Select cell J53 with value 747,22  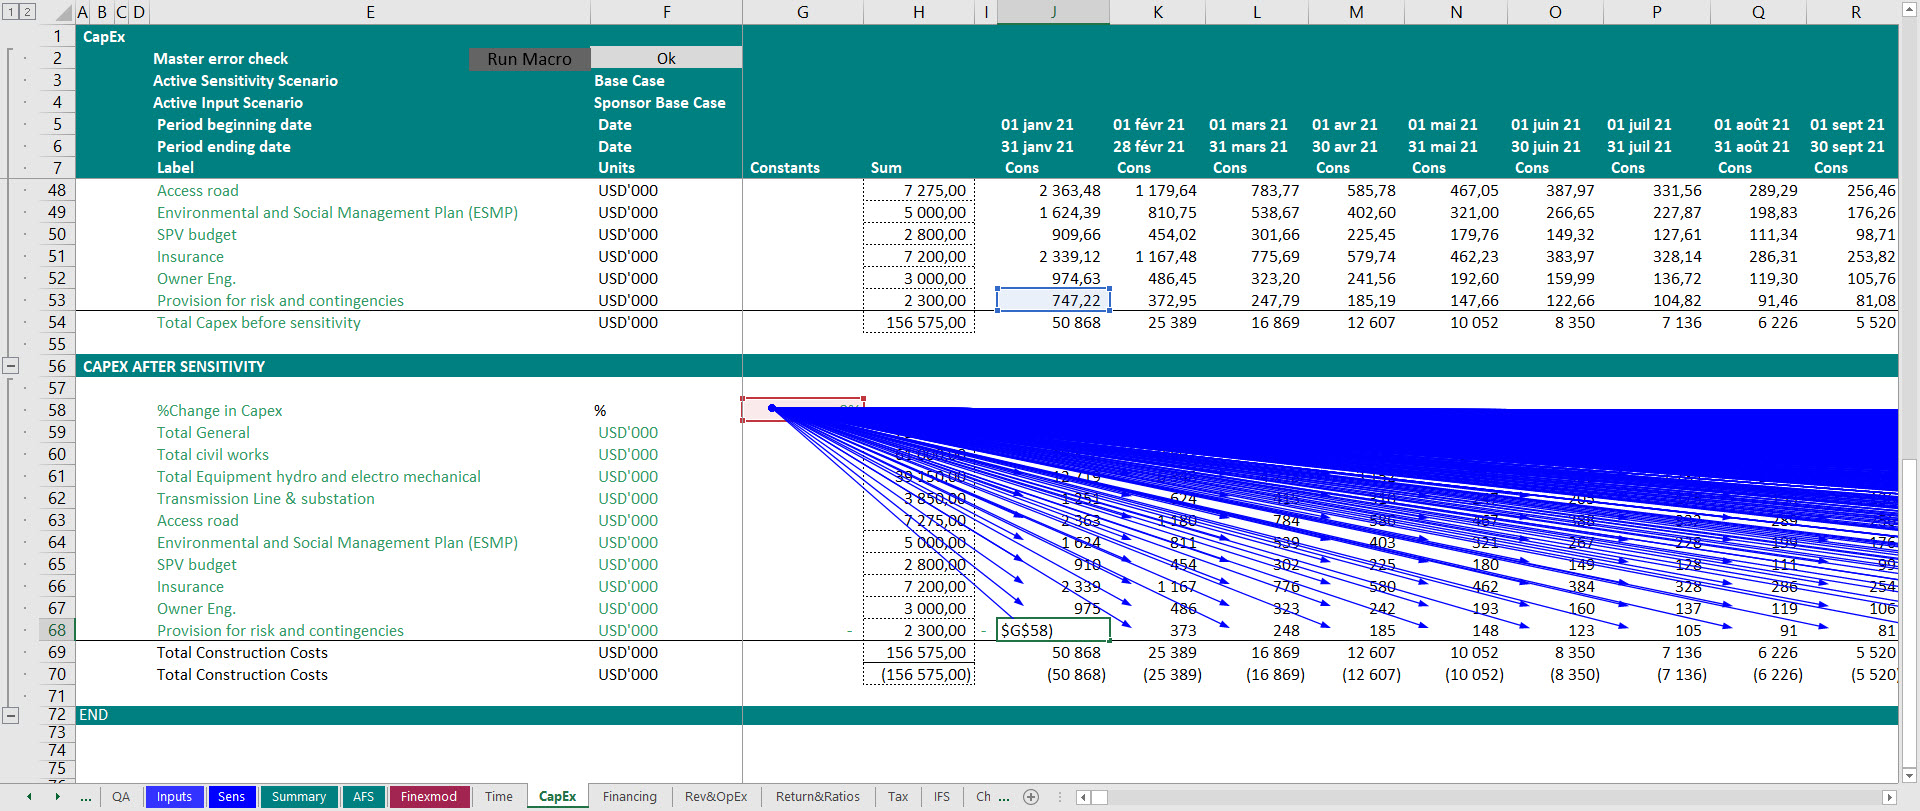[1053, 300]
